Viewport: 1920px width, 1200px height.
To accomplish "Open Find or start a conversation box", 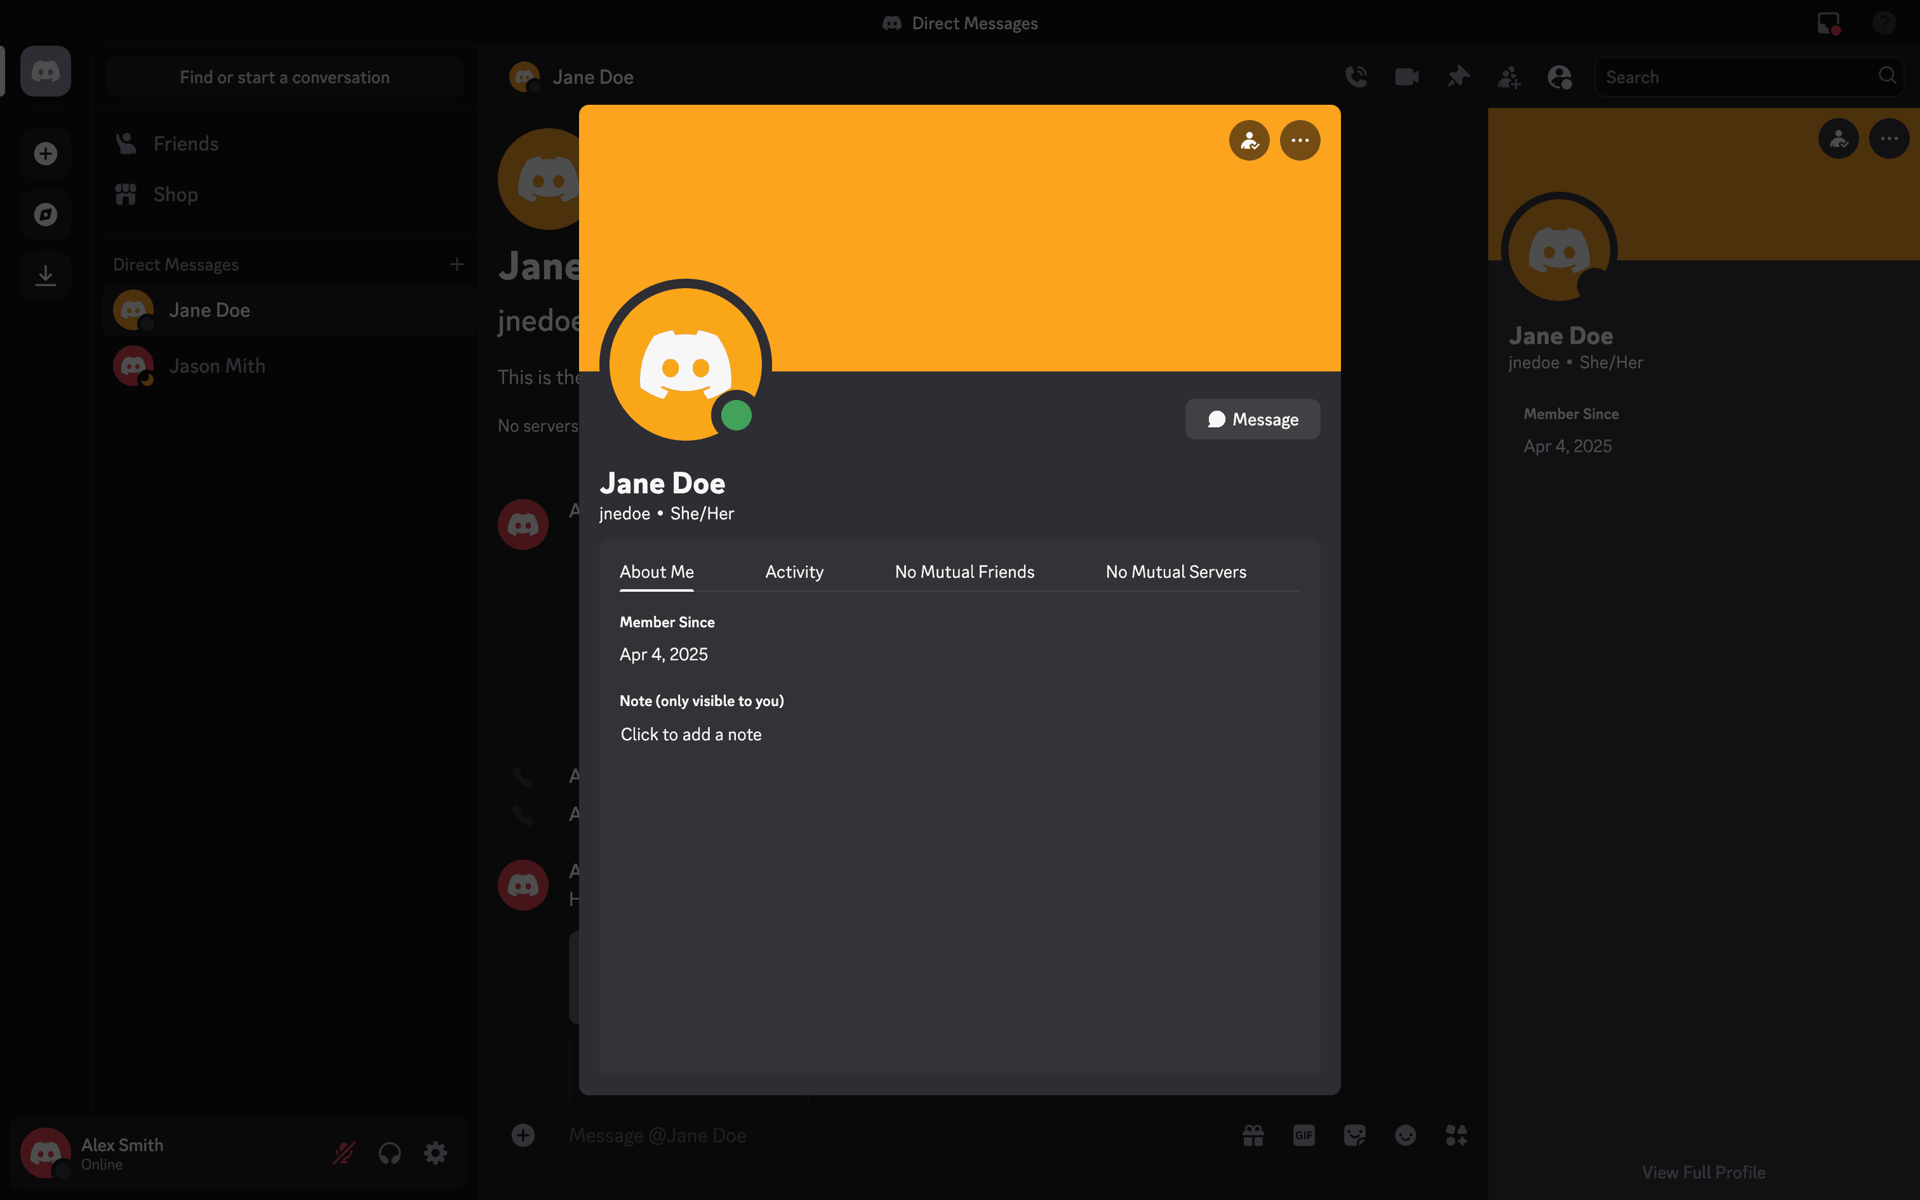I will (x=285, y=77).
